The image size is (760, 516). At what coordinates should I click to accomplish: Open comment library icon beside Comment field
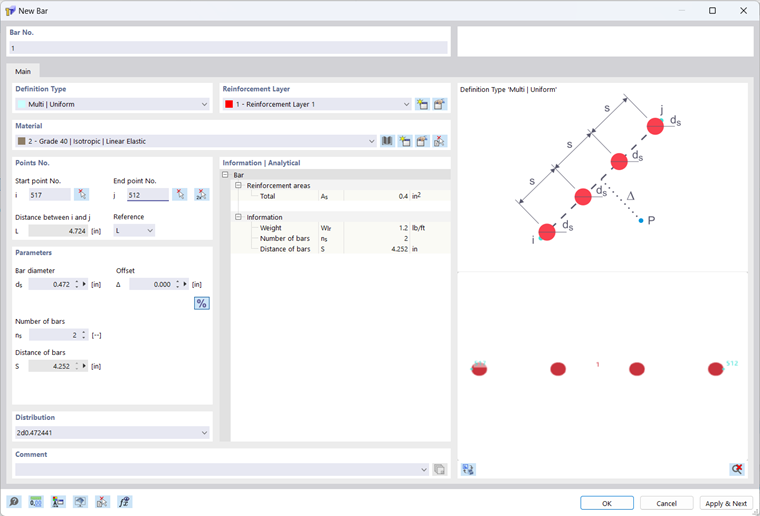440,469
